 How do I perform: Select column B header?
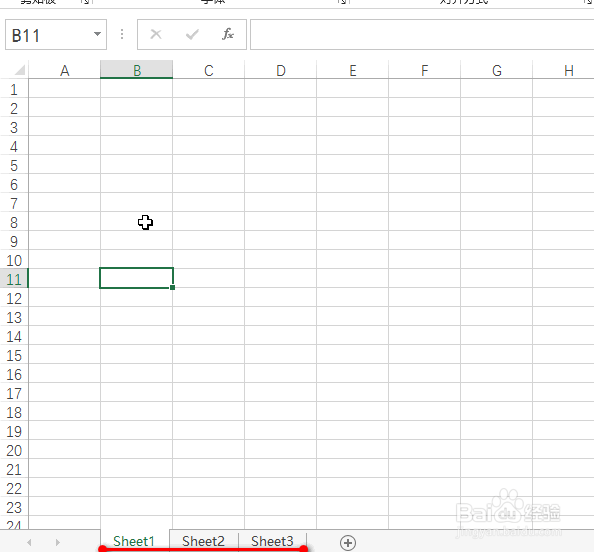137,70
